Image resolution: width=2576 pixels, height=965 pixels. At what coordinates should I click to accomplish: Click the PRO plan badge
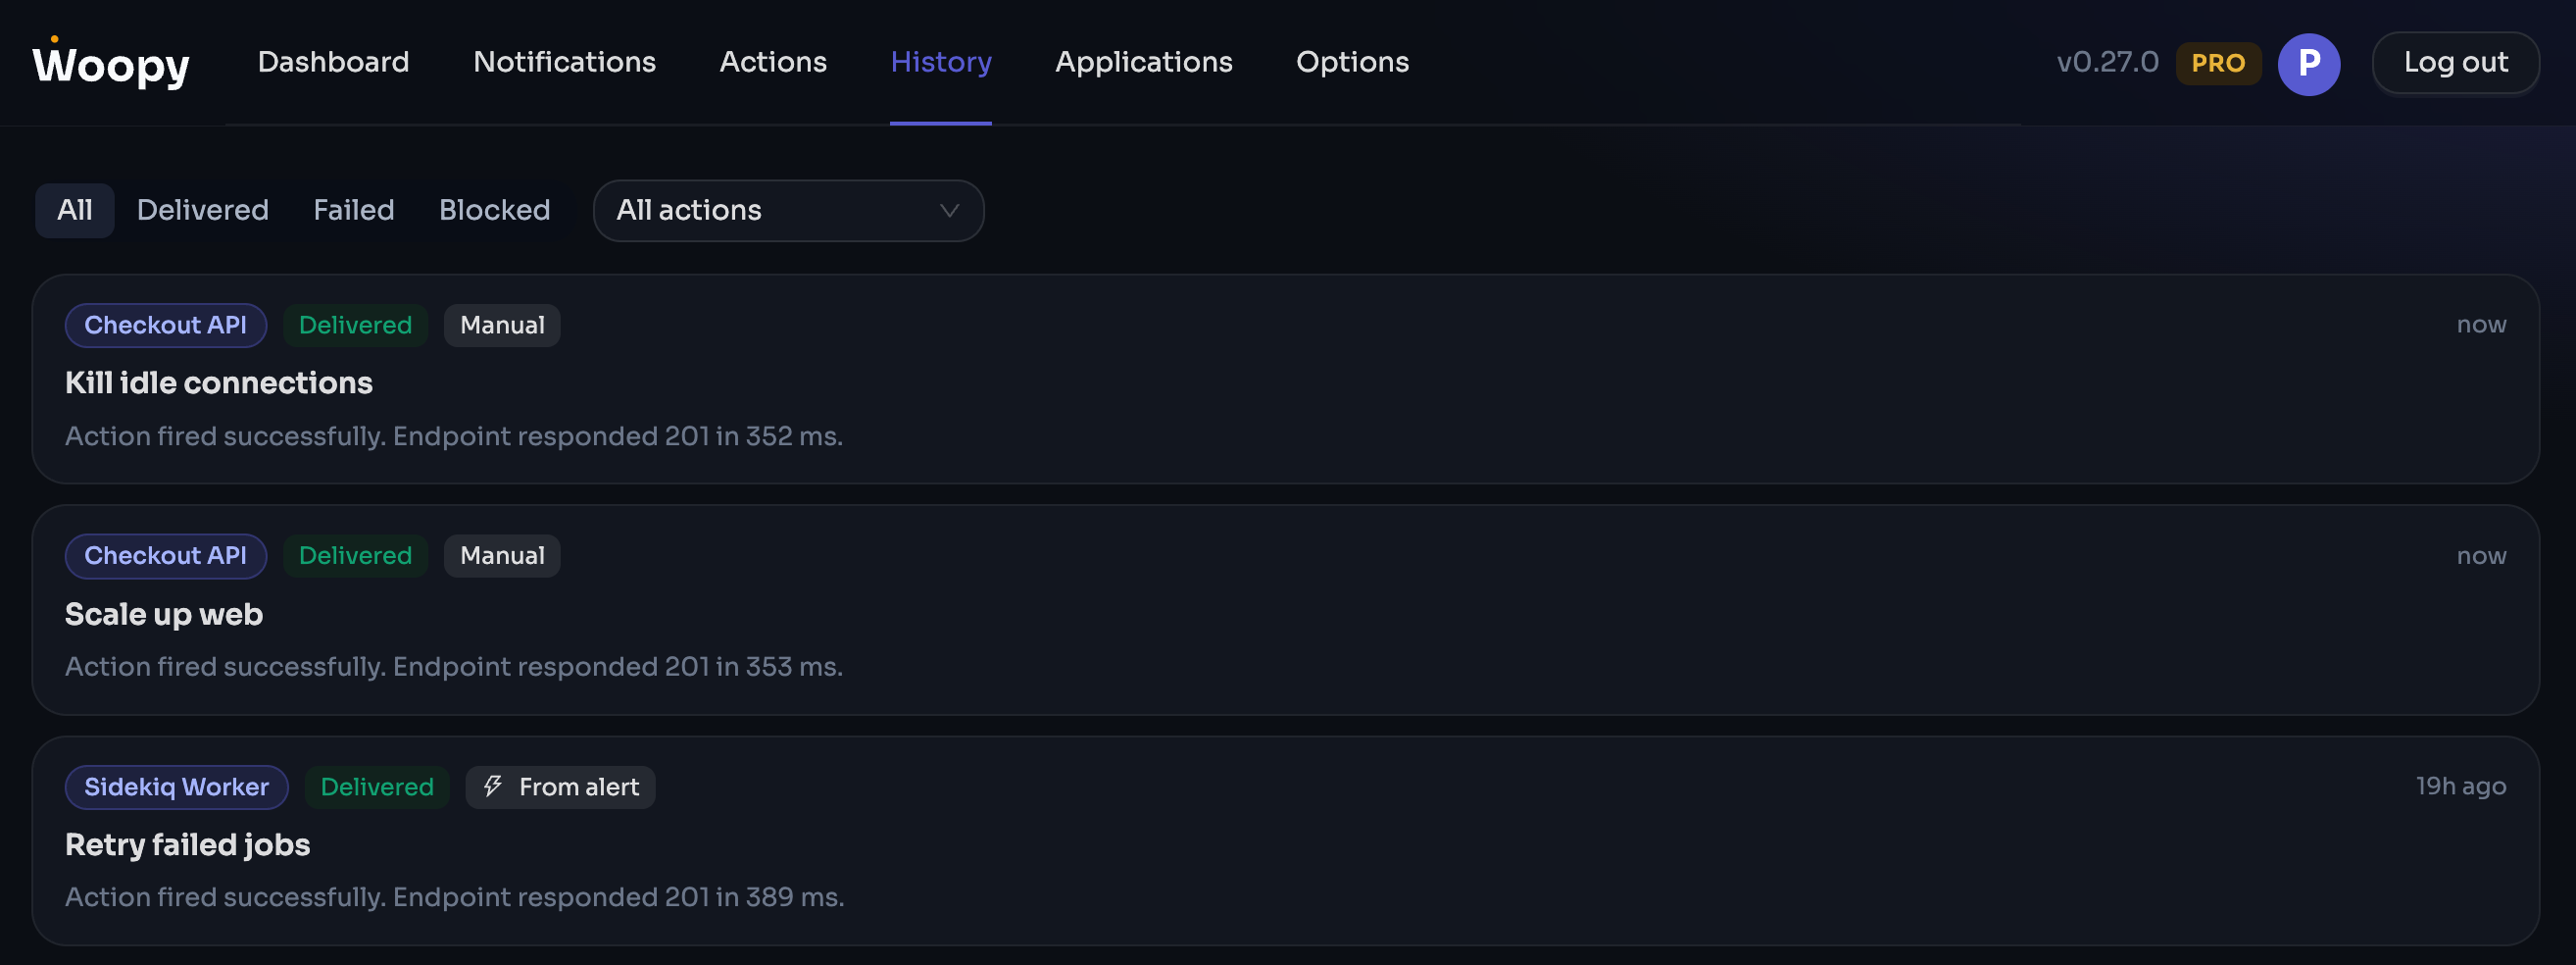tap(2218, 63)
